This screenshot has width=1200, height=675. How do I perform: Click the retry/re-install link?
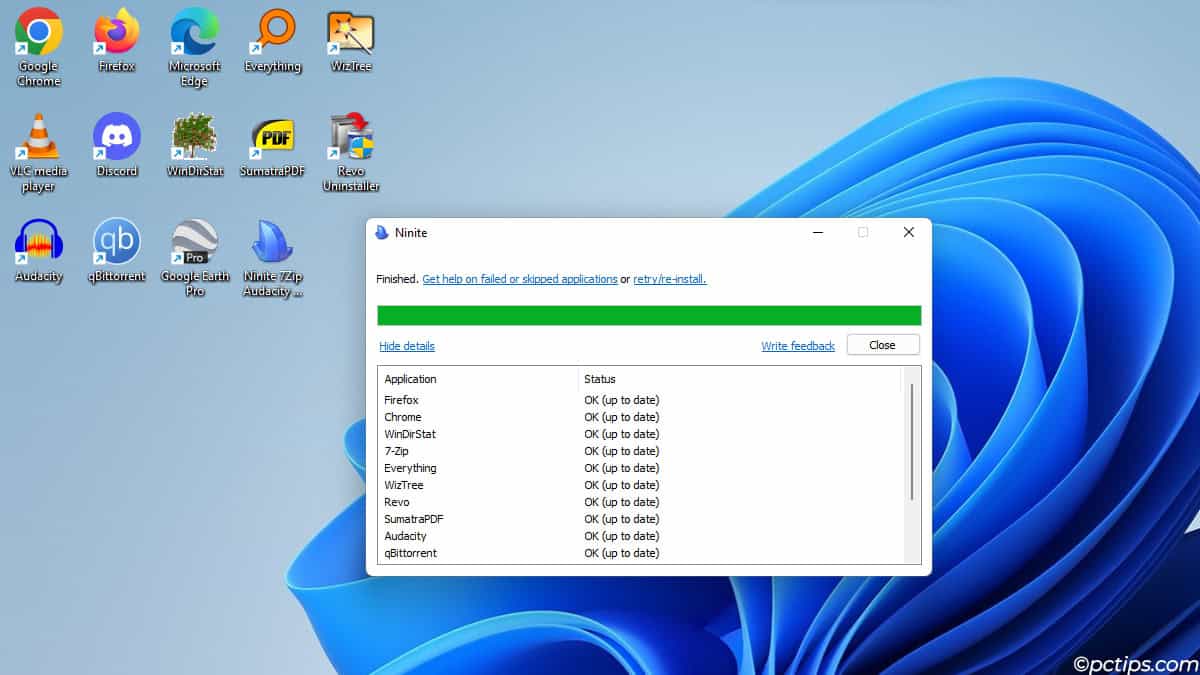pos(669,279)
